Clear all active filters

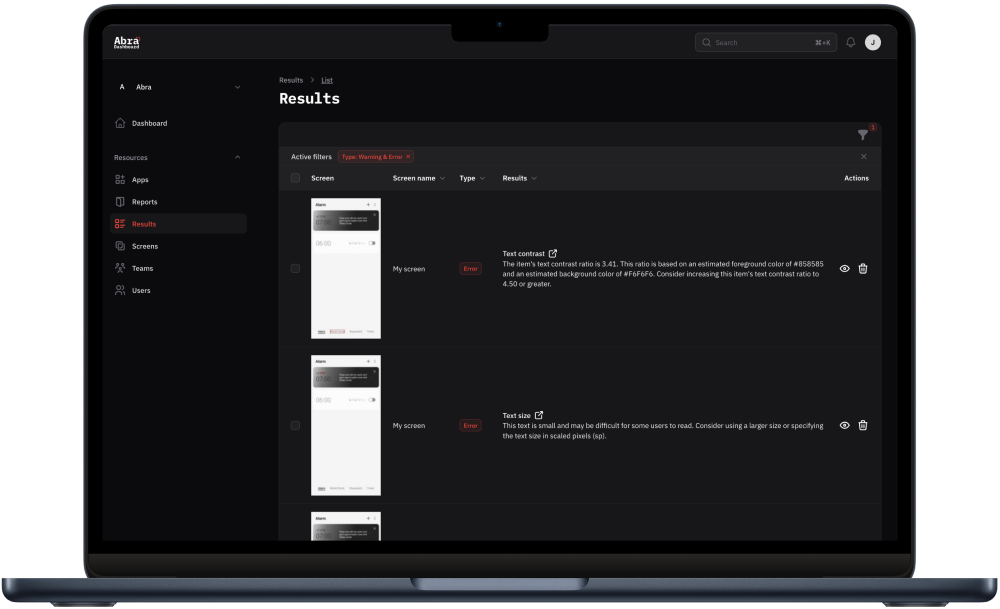(x=864, y=156)
